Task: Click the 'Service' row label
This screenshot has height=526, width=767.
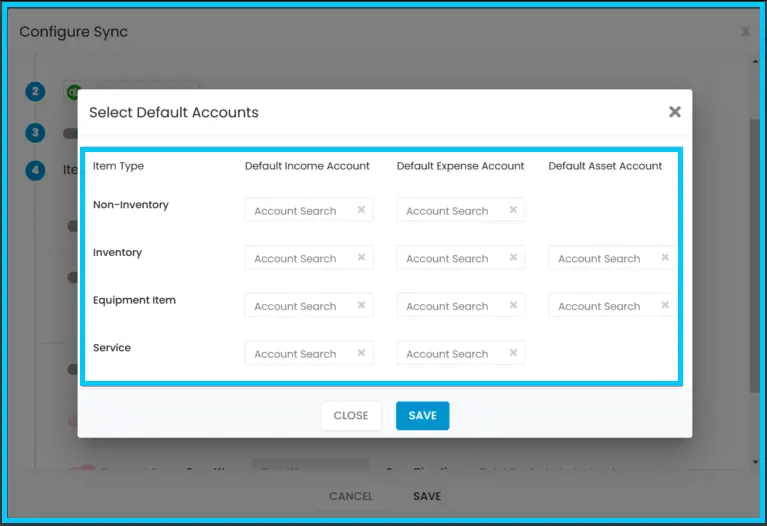Action: [112, 348]
